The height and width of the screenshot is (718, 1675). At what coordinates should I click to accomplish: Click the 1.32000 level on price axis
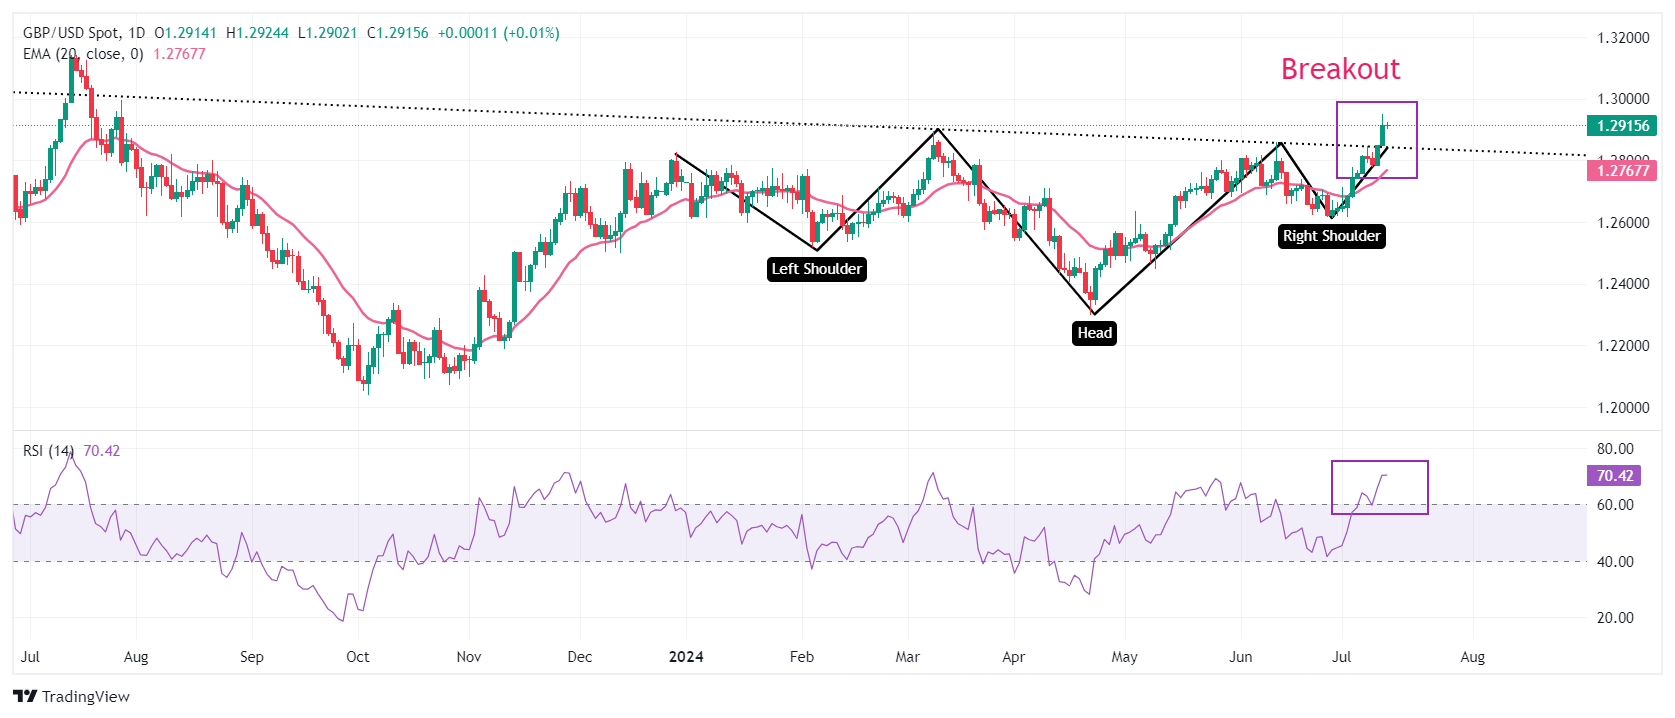(1622, 38)
